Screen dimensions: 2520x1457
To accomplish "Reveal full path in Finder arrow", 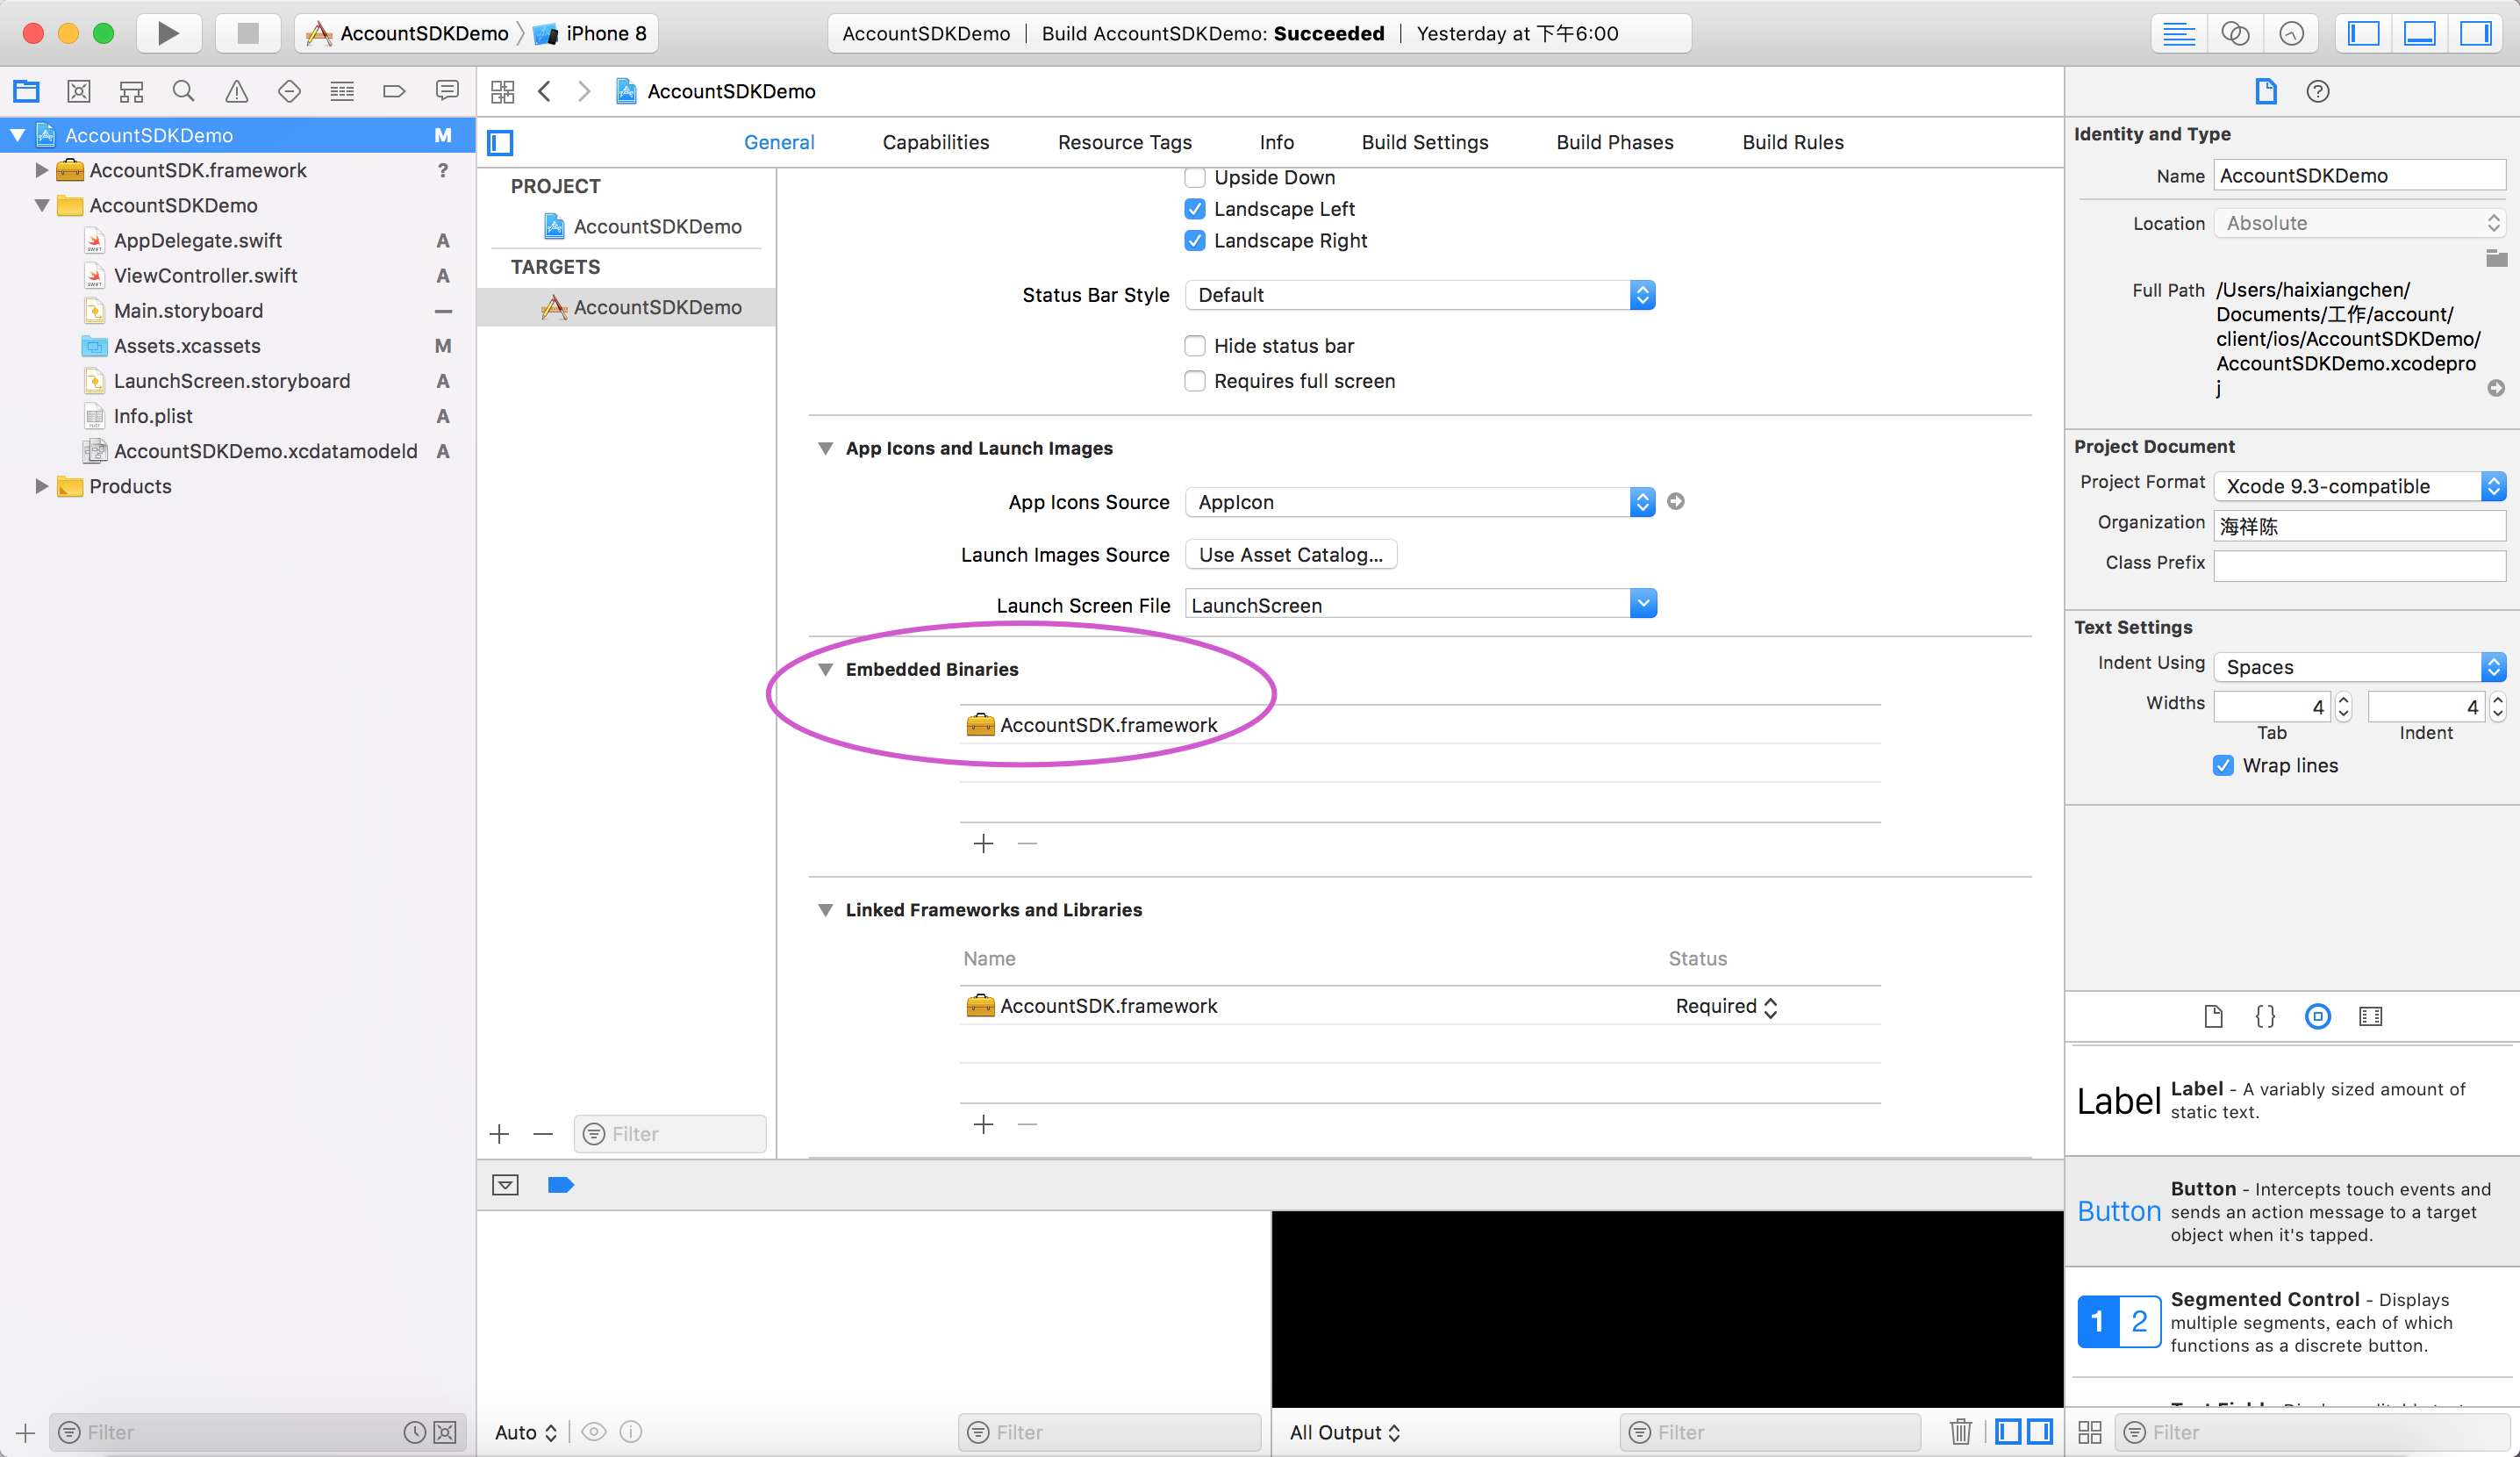I will 2496,388.
